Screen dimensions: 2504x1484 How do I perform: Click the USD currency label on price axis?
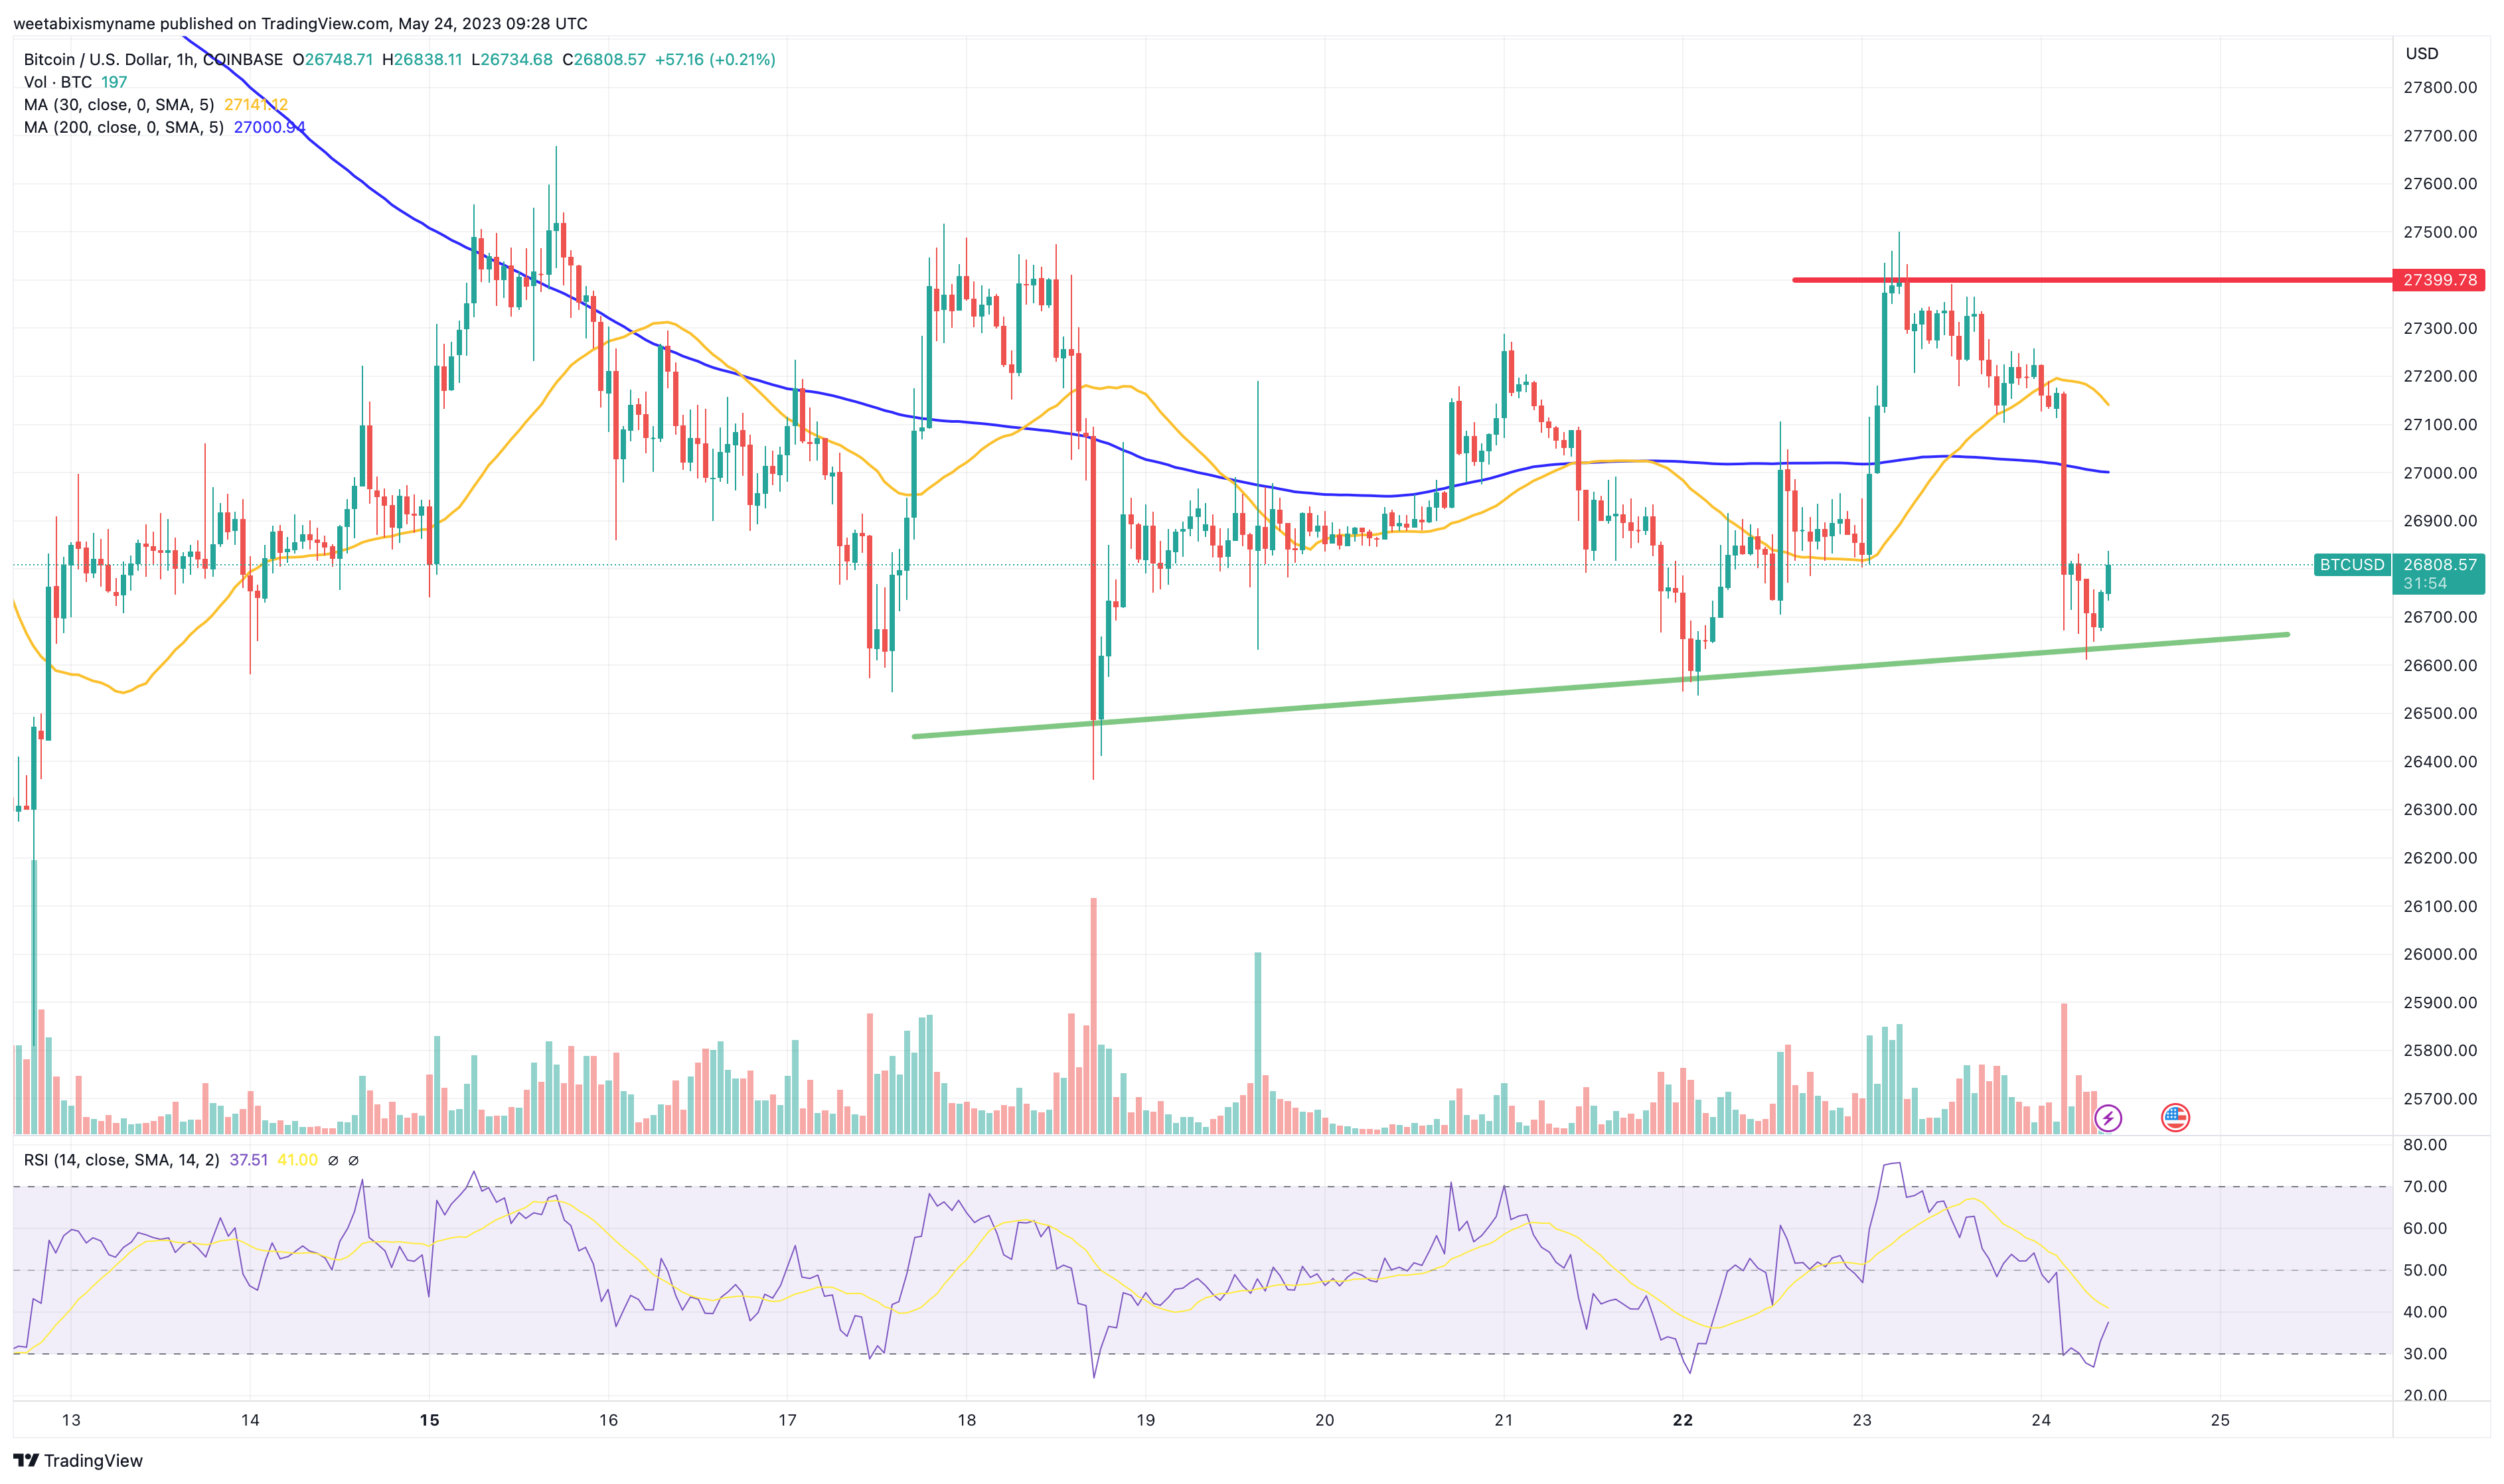(x=2422, y=54)
